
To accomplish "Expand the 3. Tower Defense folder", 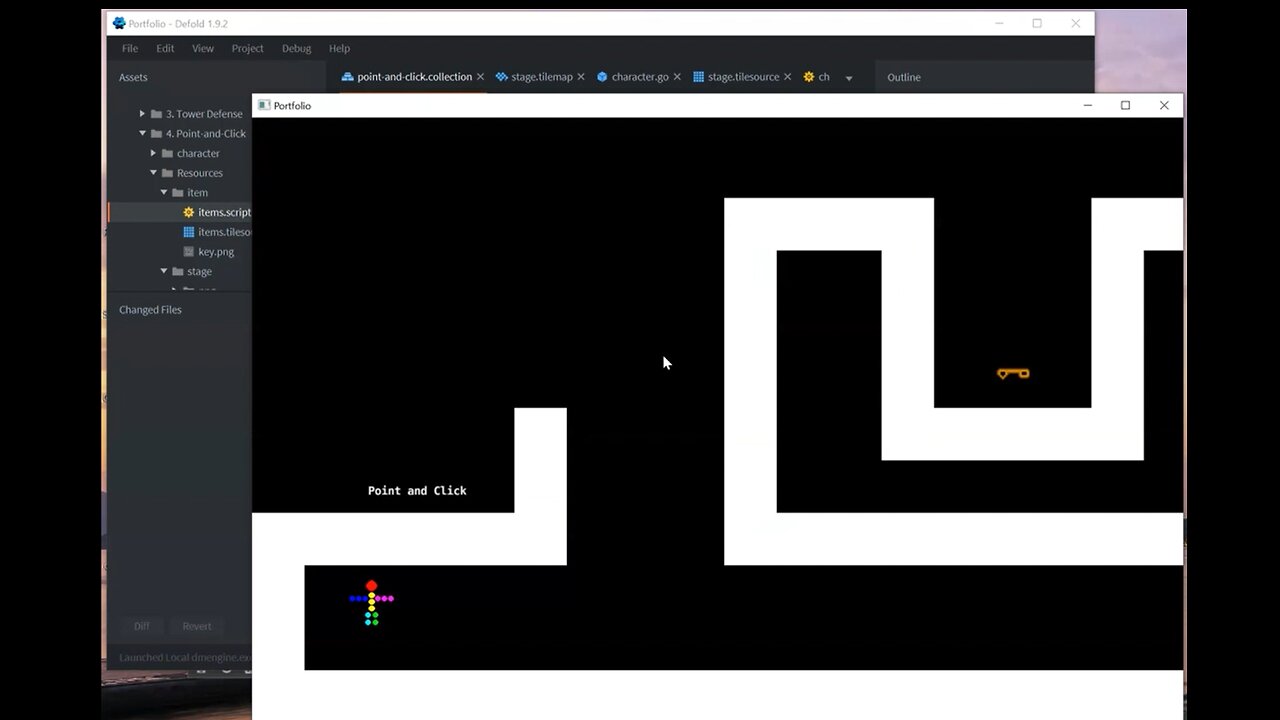I will (142, 114).
